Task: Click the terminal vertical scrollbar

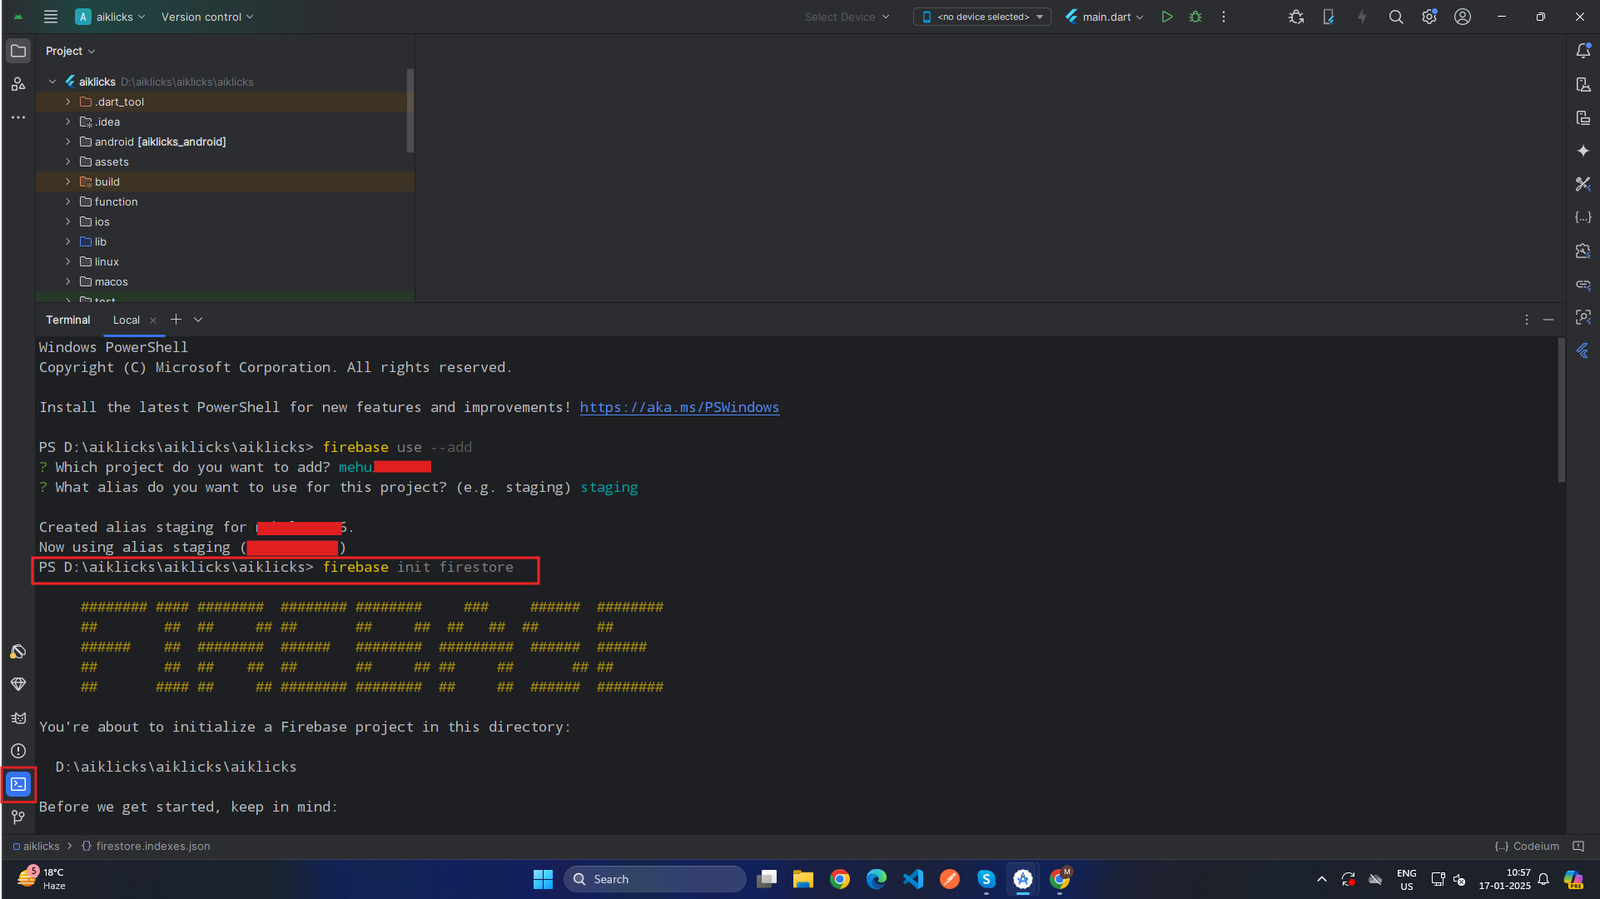Action: coord(1561,410)
